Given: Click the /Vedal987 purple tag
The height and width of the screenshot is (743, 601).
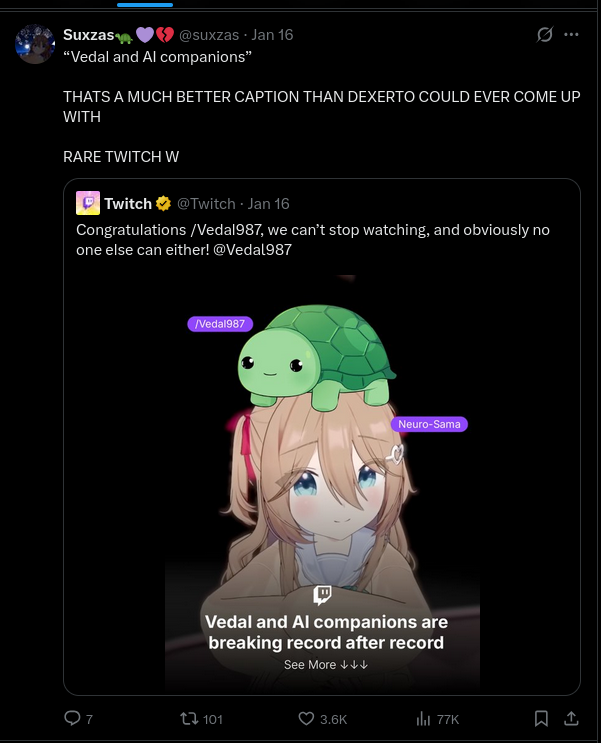Looking at the screenshot, I should click(220, 324).
